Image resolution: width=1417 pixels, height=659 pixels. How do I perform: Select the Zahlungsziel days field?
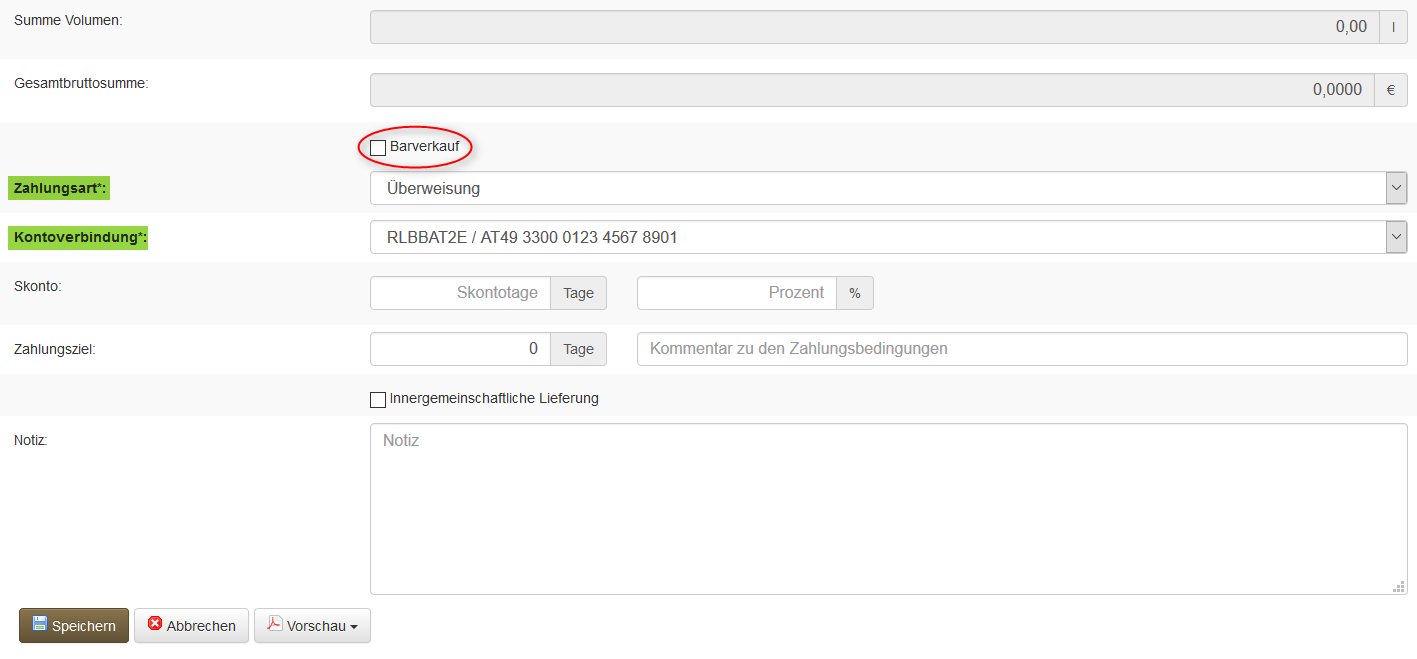click(x=460, y=349)
